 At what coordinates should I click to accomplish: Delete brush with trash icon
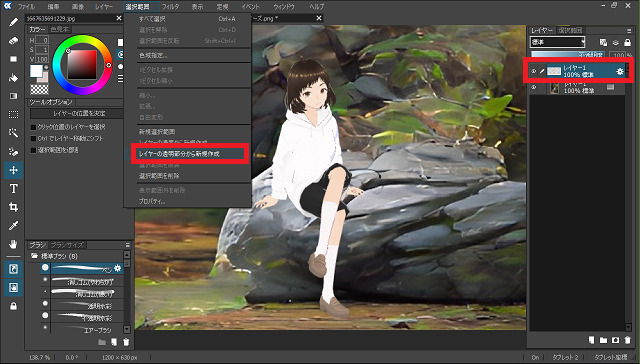[x=126, y=342]
